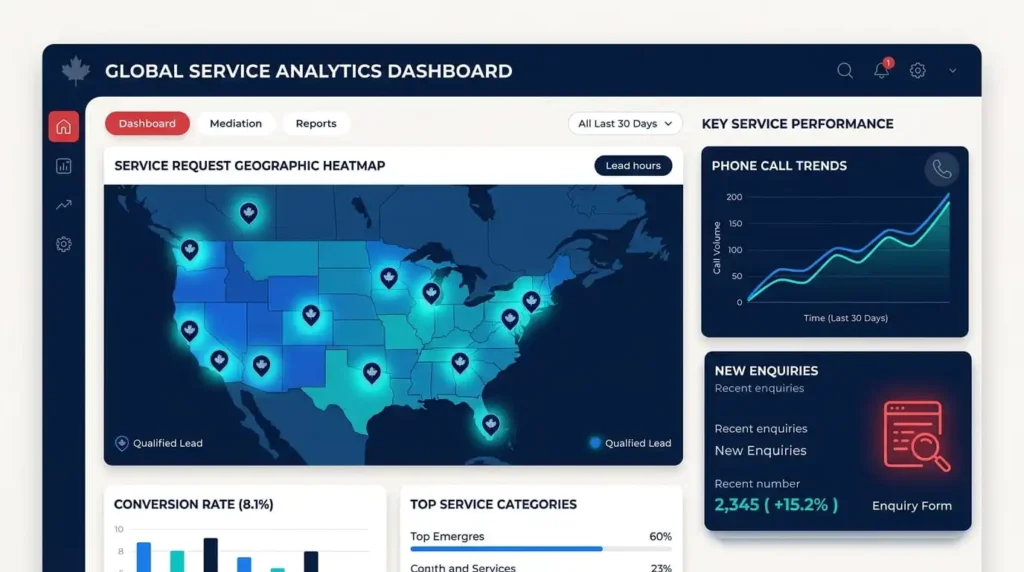
Task: Select the map pin in Colorado
Action: tap(311, 315)
